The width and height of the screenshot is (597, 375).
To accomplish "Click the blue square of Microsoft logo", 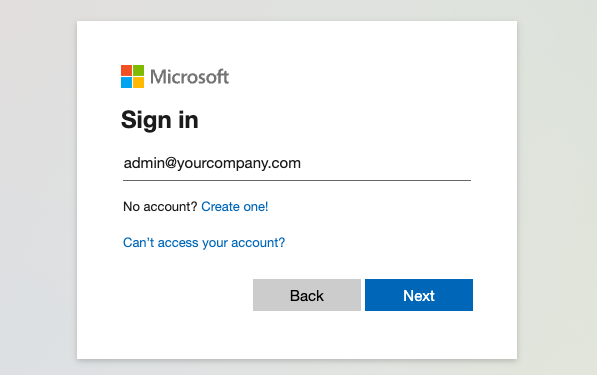I will pyautogui.click(x=126, y=83).
